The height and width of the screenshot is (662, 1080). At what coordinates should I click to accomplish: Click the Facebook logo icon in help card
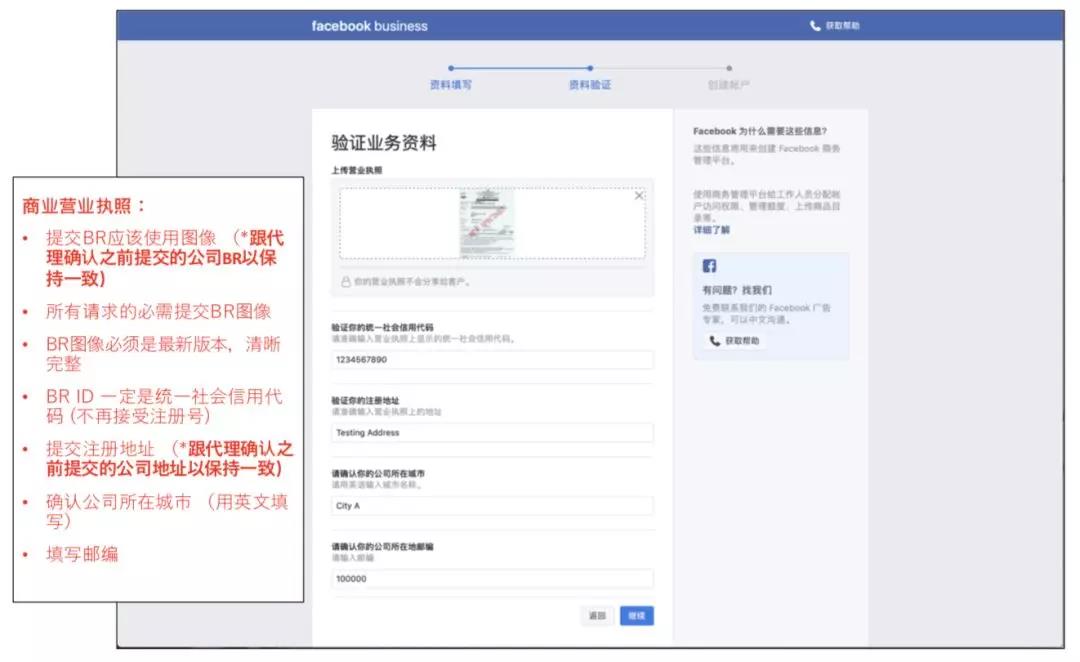(709, 266)
